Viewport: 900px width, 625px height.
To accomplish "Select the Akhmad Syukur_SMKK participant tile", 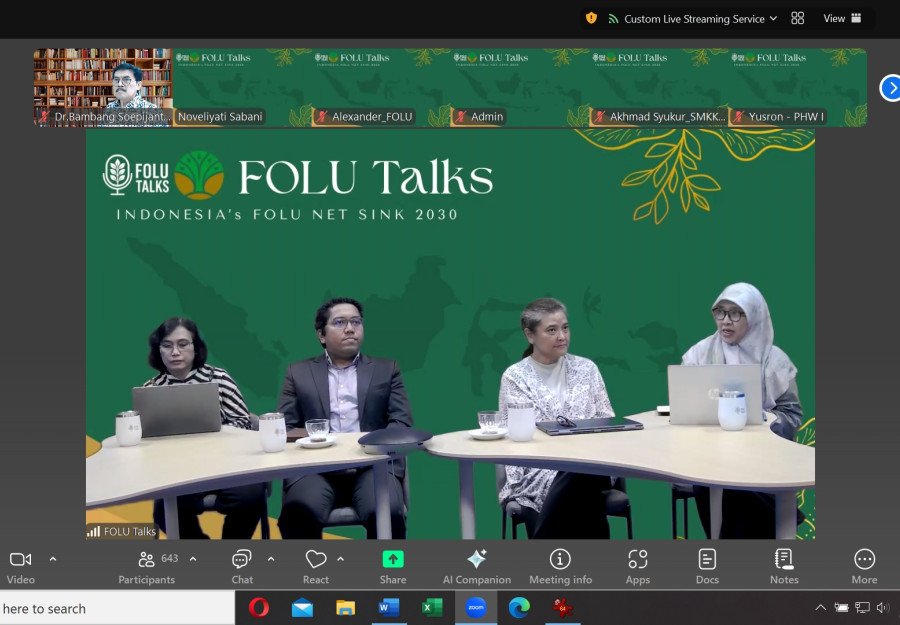I will 658,87.
